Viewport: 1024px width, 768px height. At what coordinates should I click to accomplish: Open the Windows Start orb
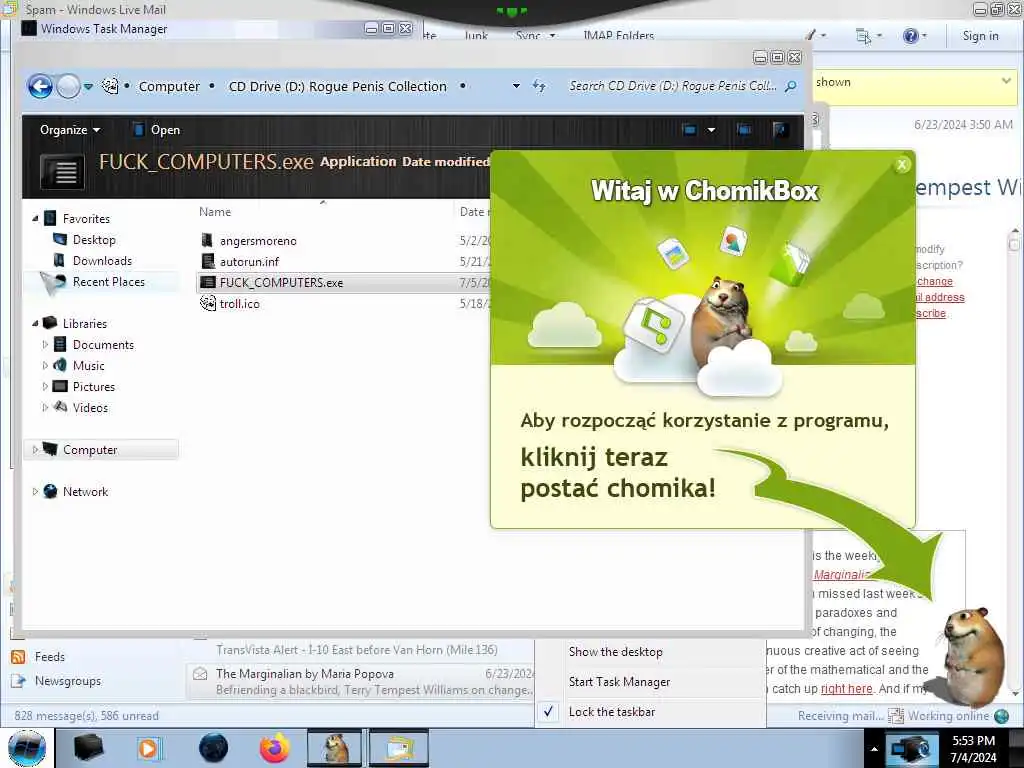click(26, 748)
